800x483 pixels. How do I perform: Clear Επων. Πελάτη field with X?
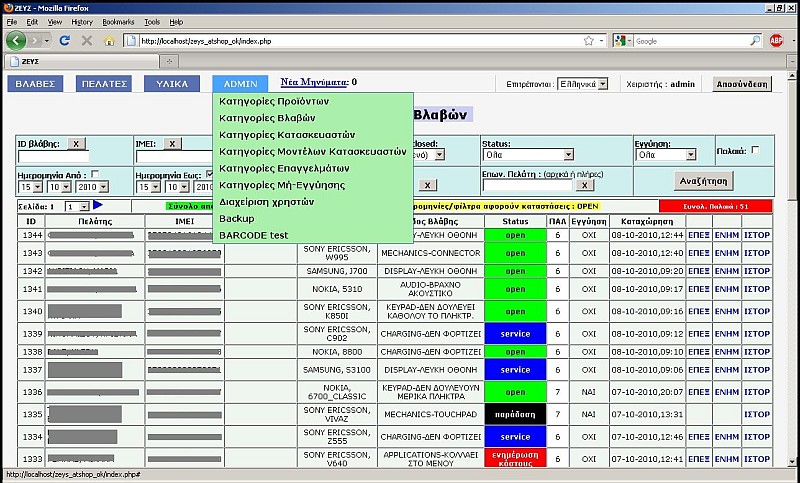pyautogui.click(x=585, y=185)
